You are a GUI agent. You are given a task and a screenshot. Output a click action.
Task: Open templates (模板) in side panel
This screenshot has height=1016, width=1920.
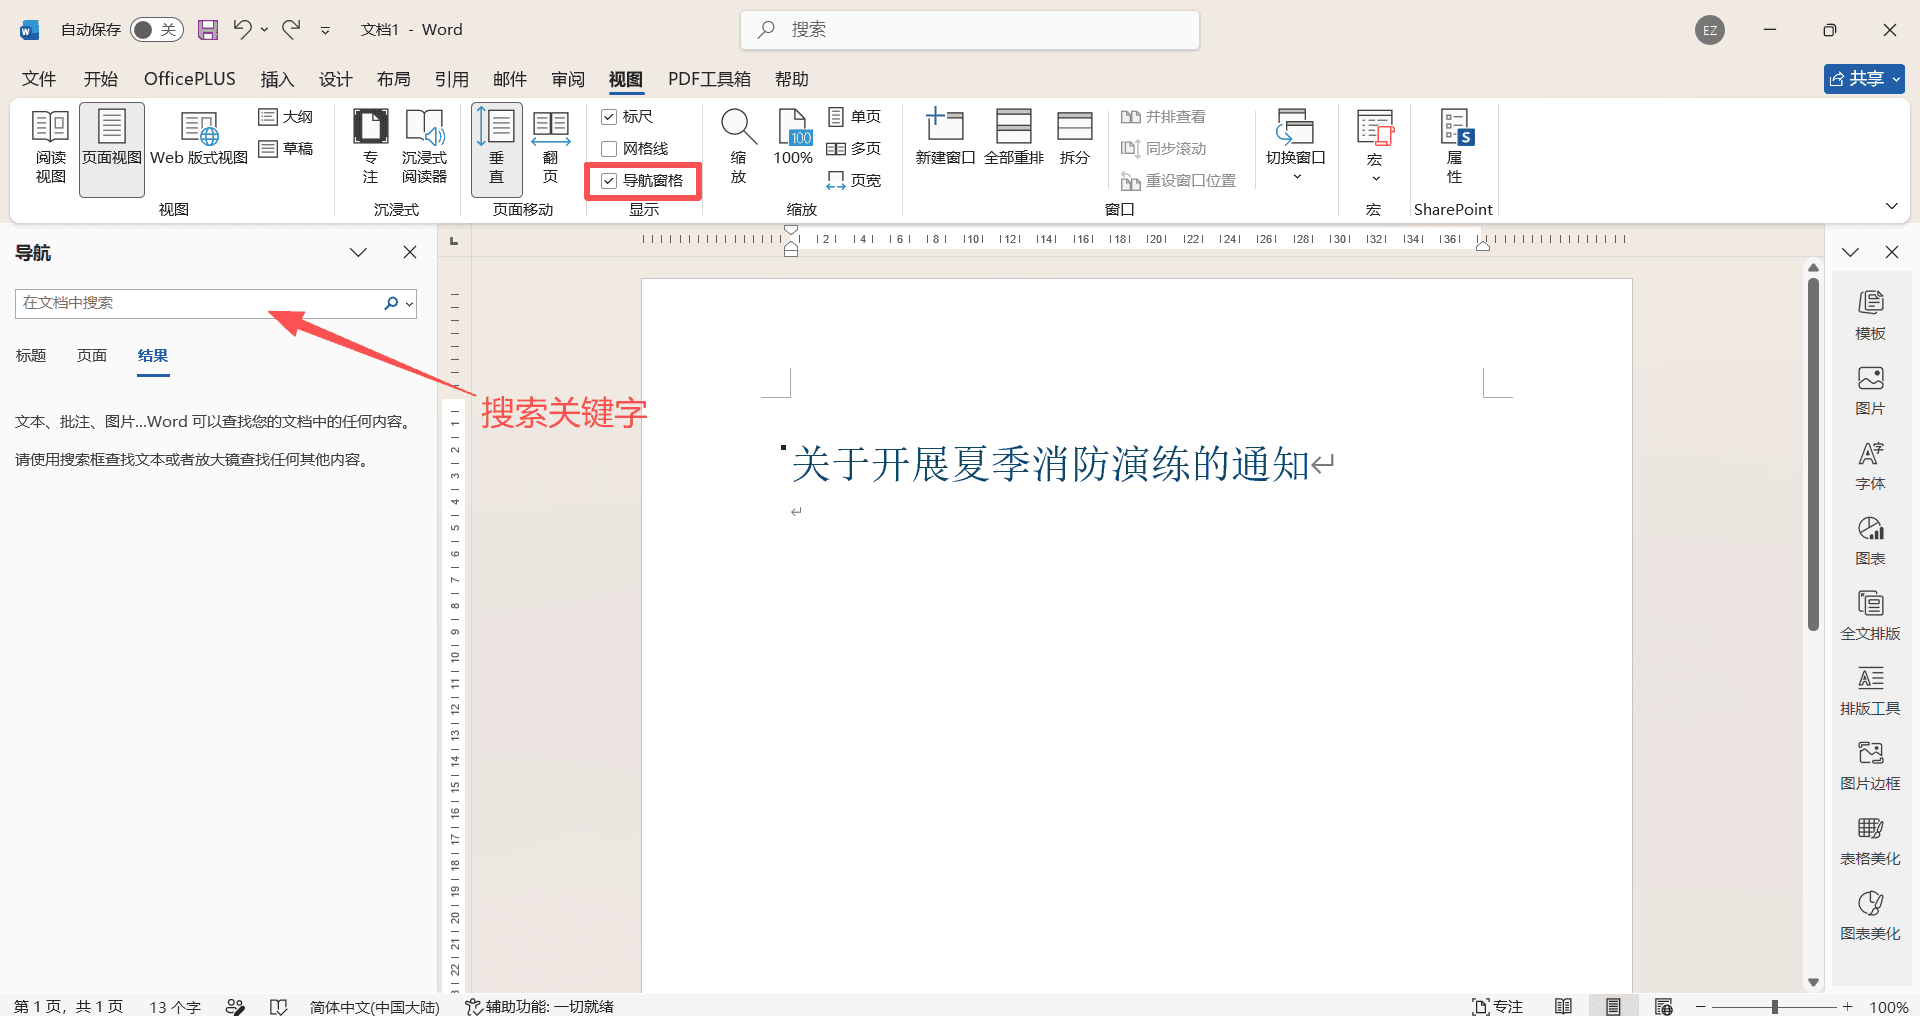[x=1871, y=315]
